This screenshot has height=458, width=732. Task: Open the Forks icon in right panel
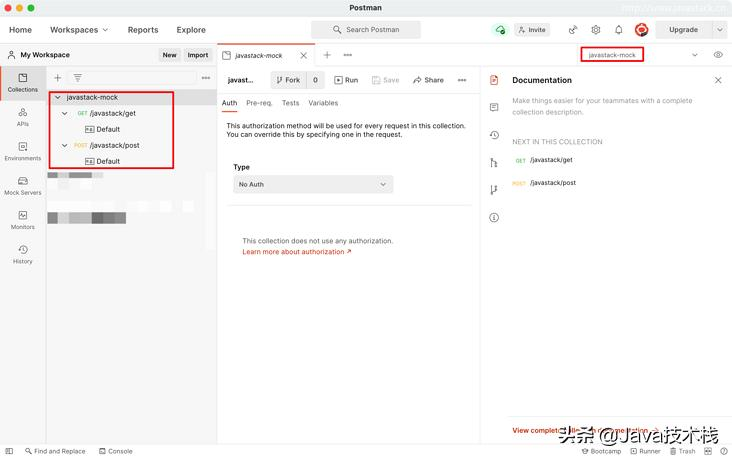click(494, 162)
